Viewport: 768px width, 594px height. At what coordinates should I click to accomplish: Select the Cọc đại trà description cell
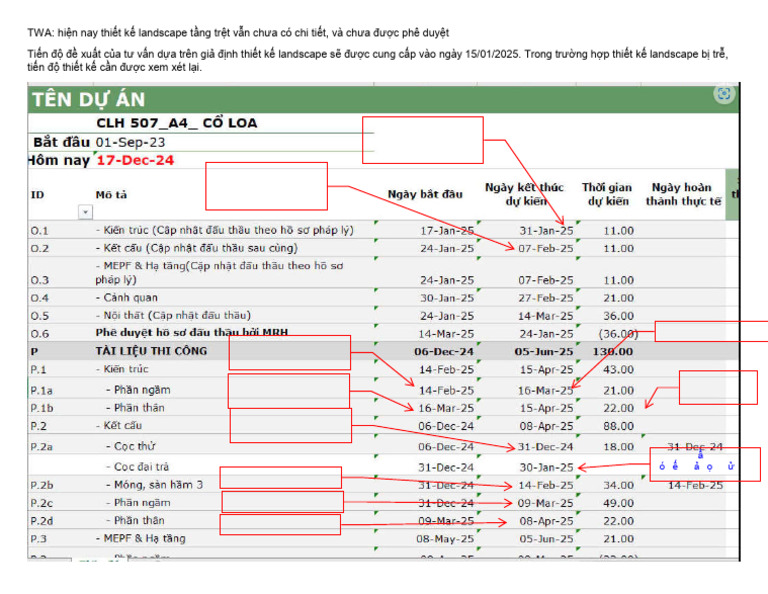[138, 467]
